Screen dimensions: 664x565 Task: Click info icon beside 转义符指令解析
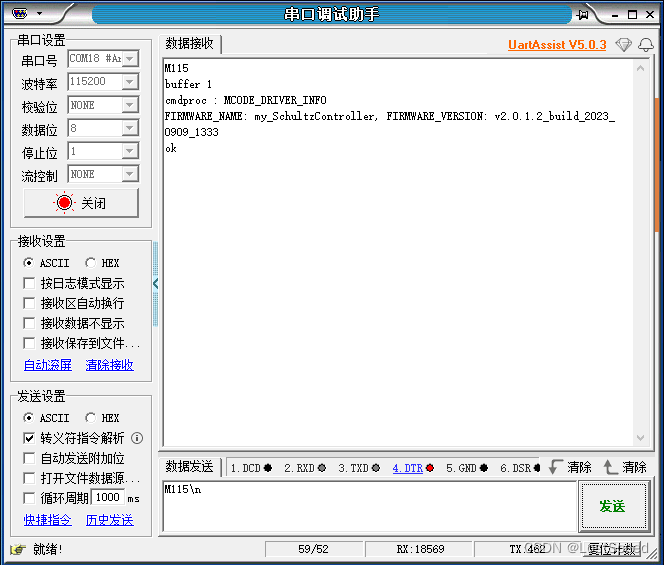click(137, 438)
